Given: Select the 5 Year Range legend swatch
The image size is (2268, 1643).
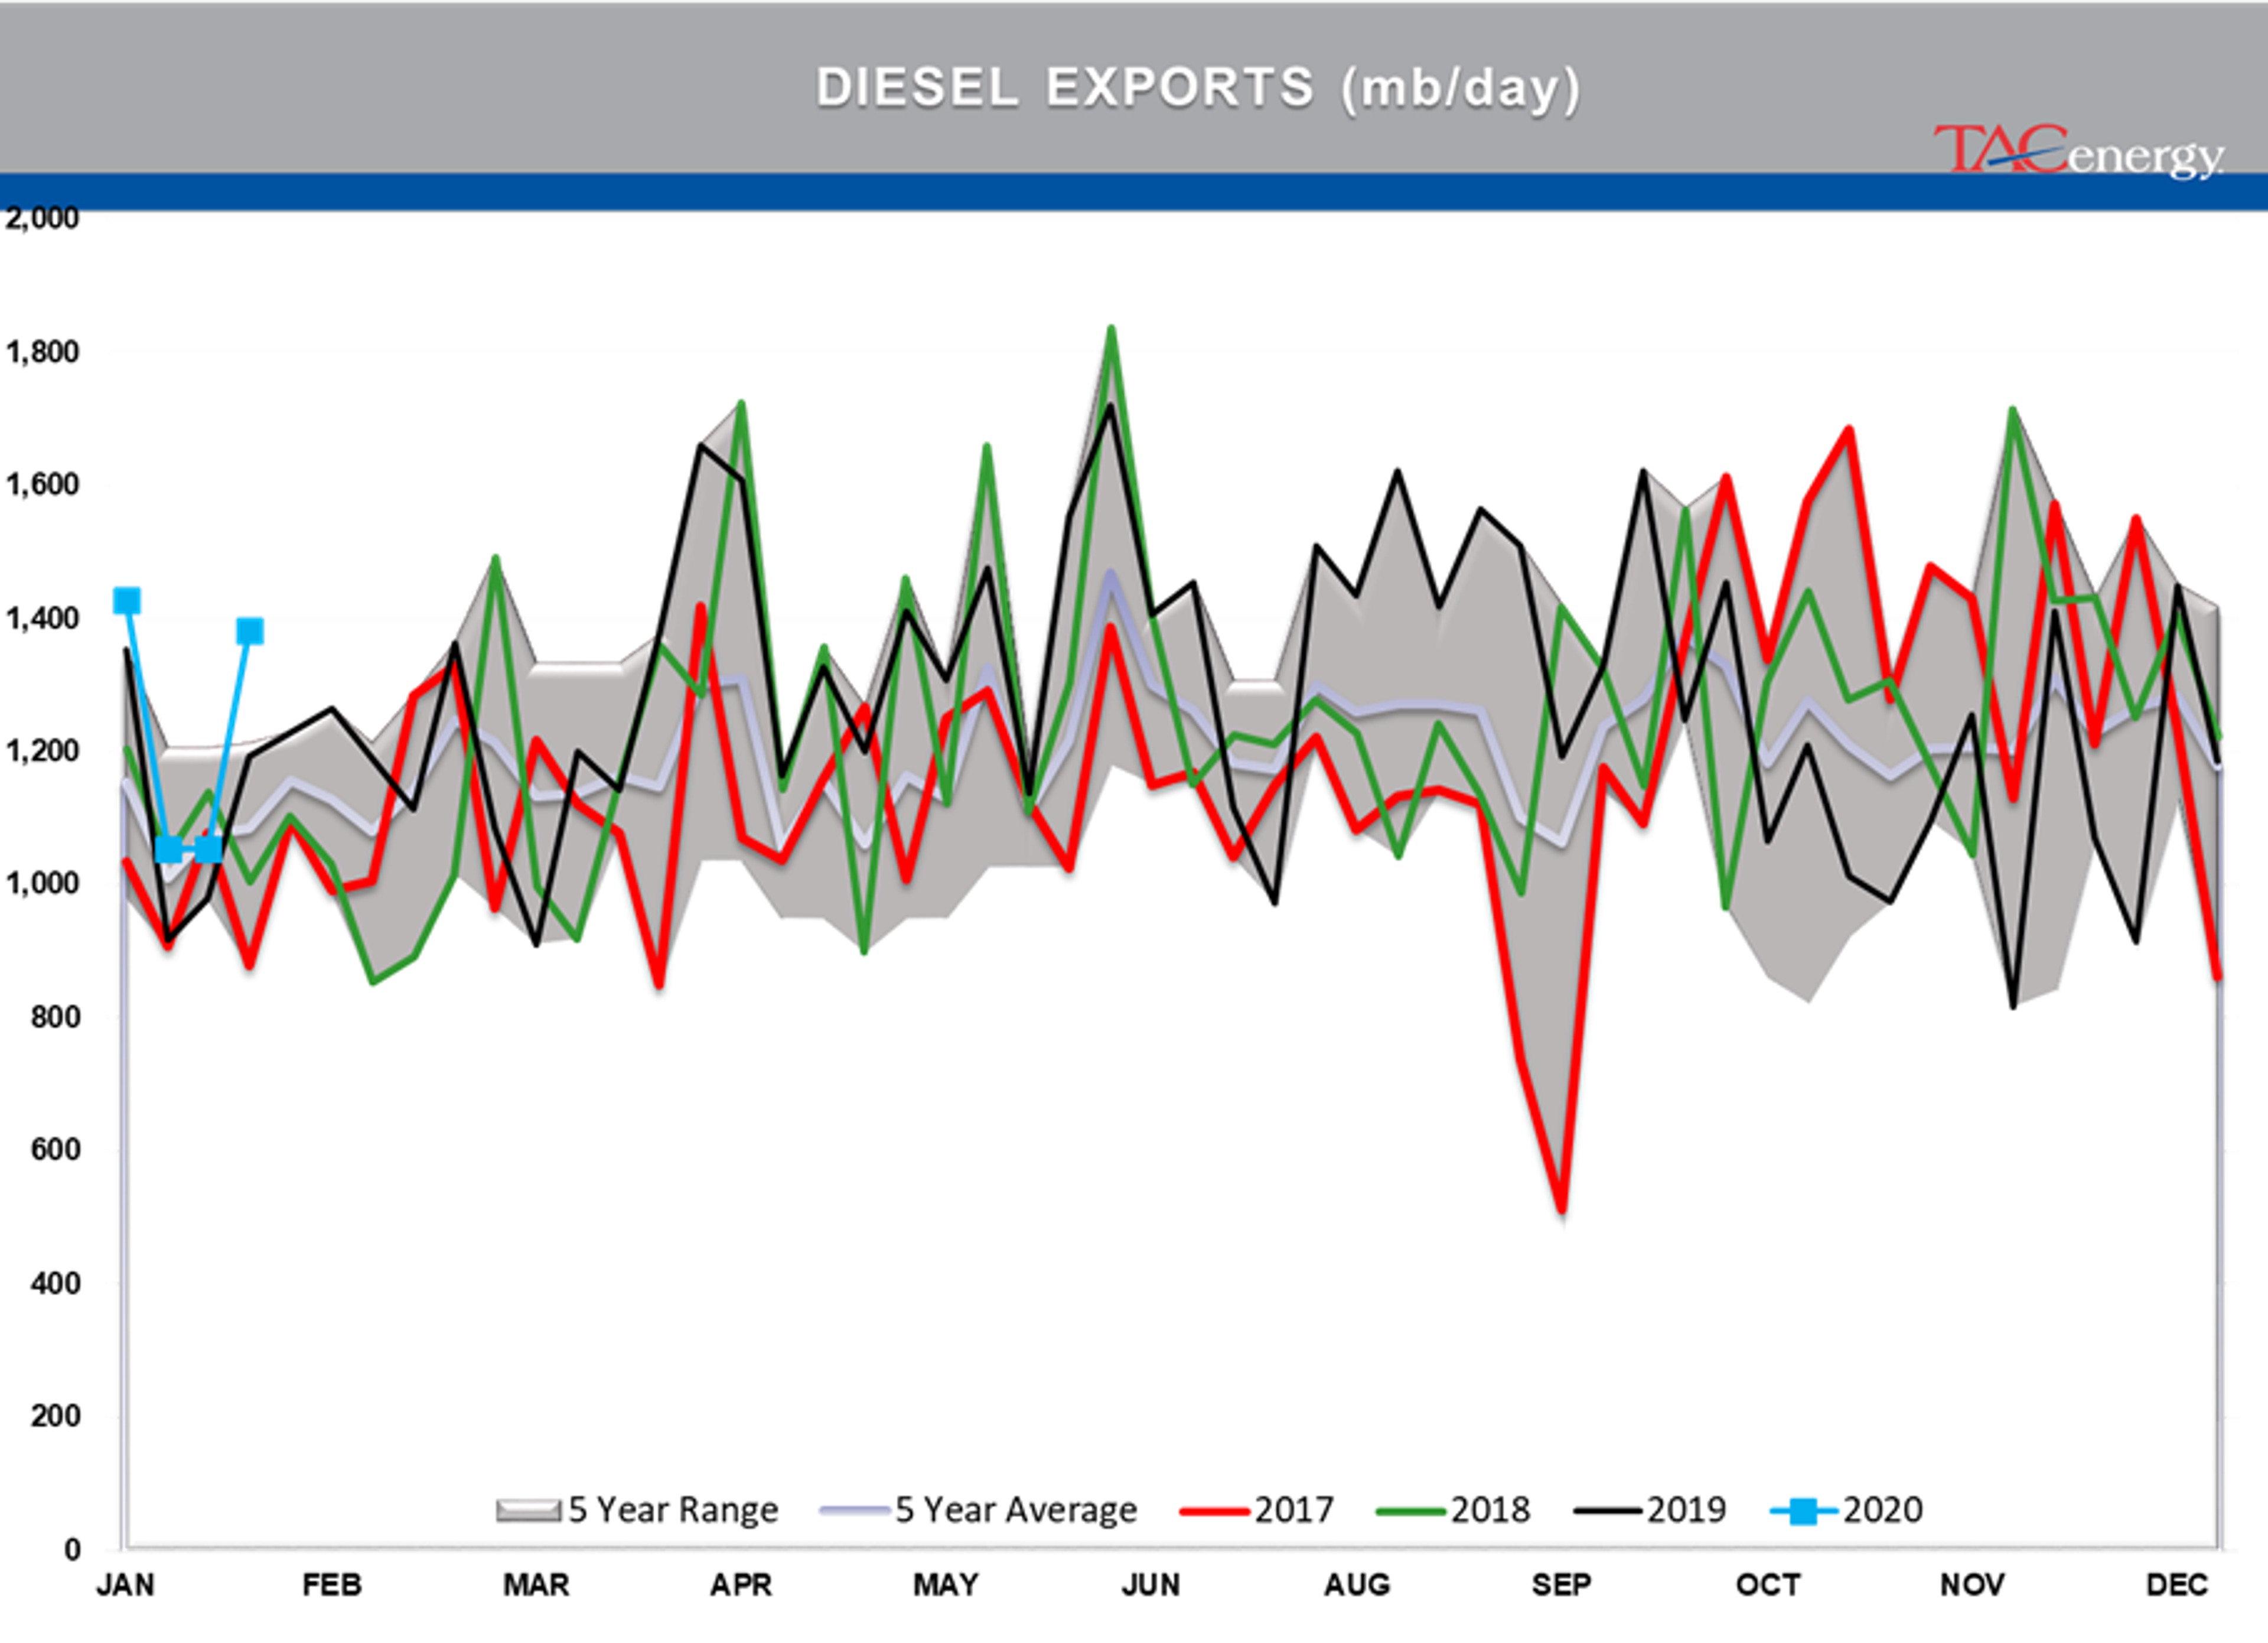Looking at the screenshot, I should [528, 1510].
